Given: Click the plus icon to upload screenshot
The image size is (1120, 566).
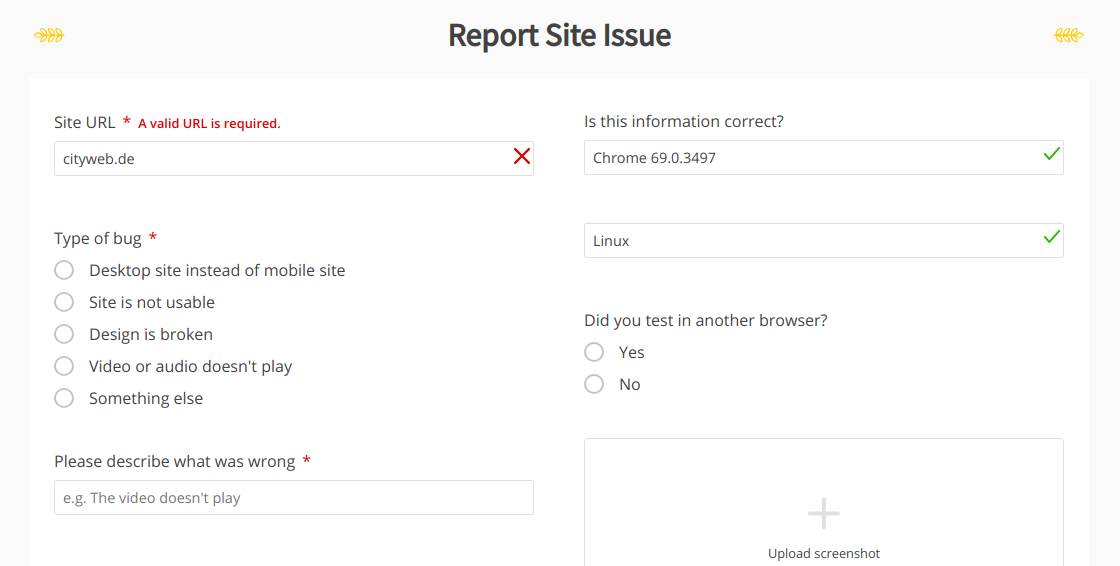Looking at the screenshot, I should point(824,514).
